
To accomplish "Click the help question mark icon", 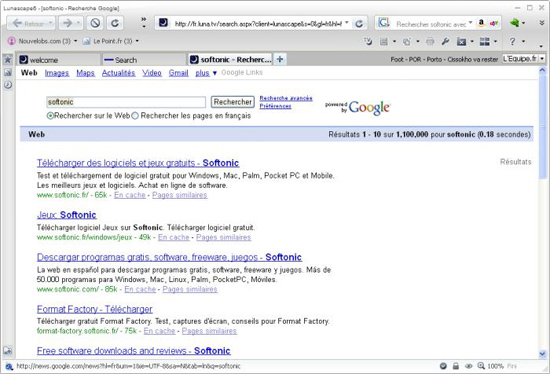I will [x=512, y=41].
